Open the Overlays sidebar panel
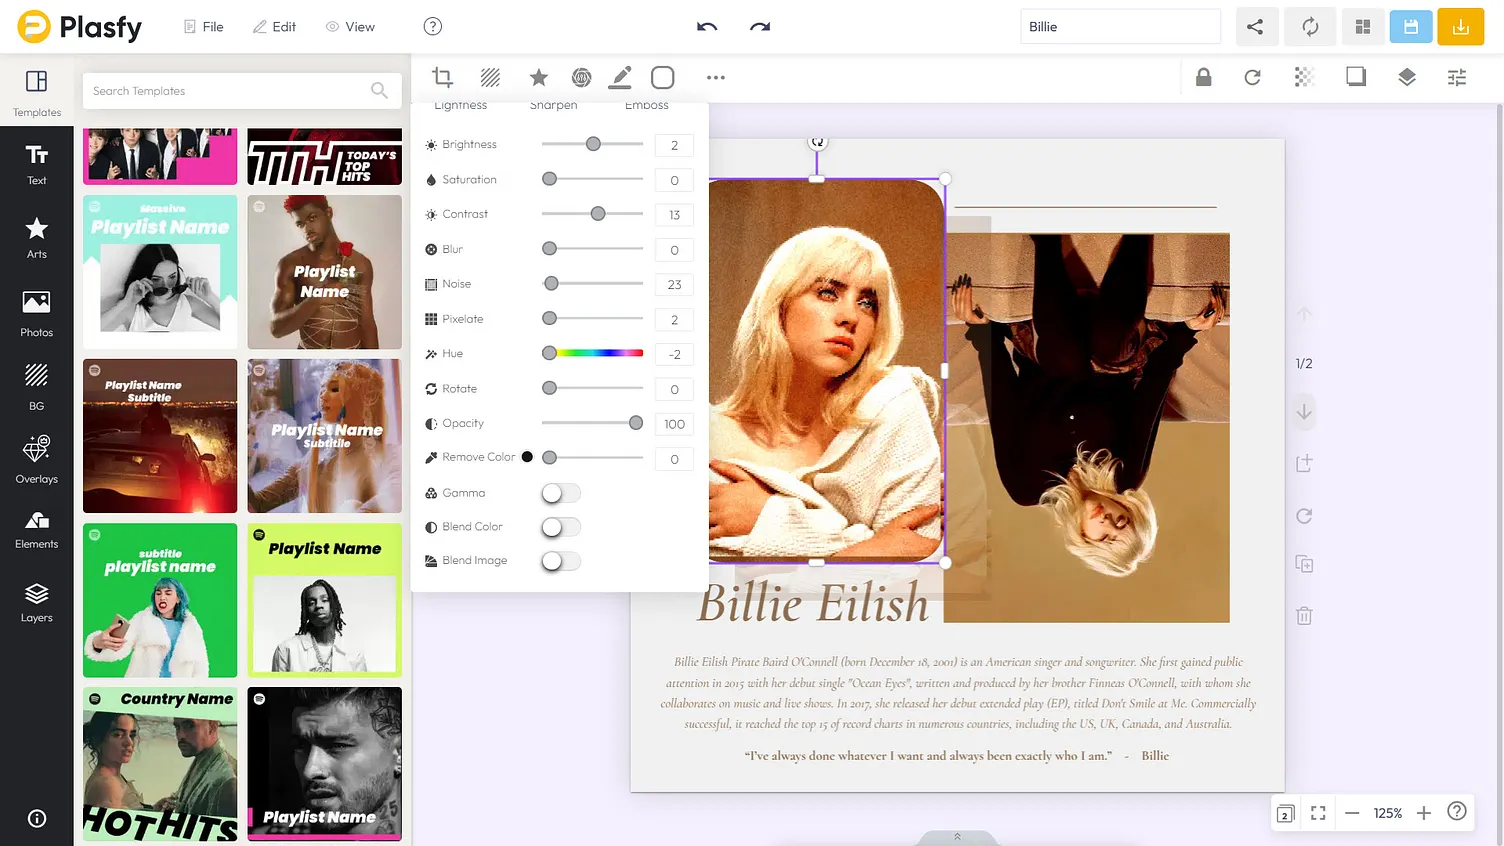This screenshot has height=846, width=1504. (x=37, y=459)
